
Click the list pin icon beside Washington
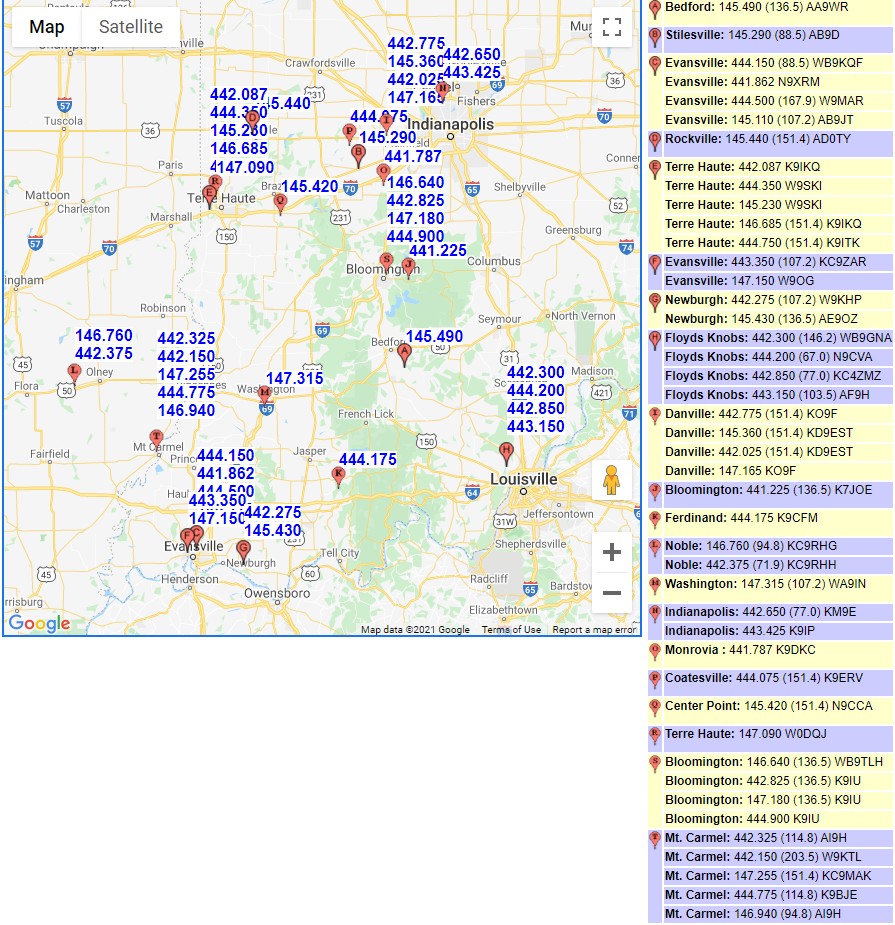[655, 587]
